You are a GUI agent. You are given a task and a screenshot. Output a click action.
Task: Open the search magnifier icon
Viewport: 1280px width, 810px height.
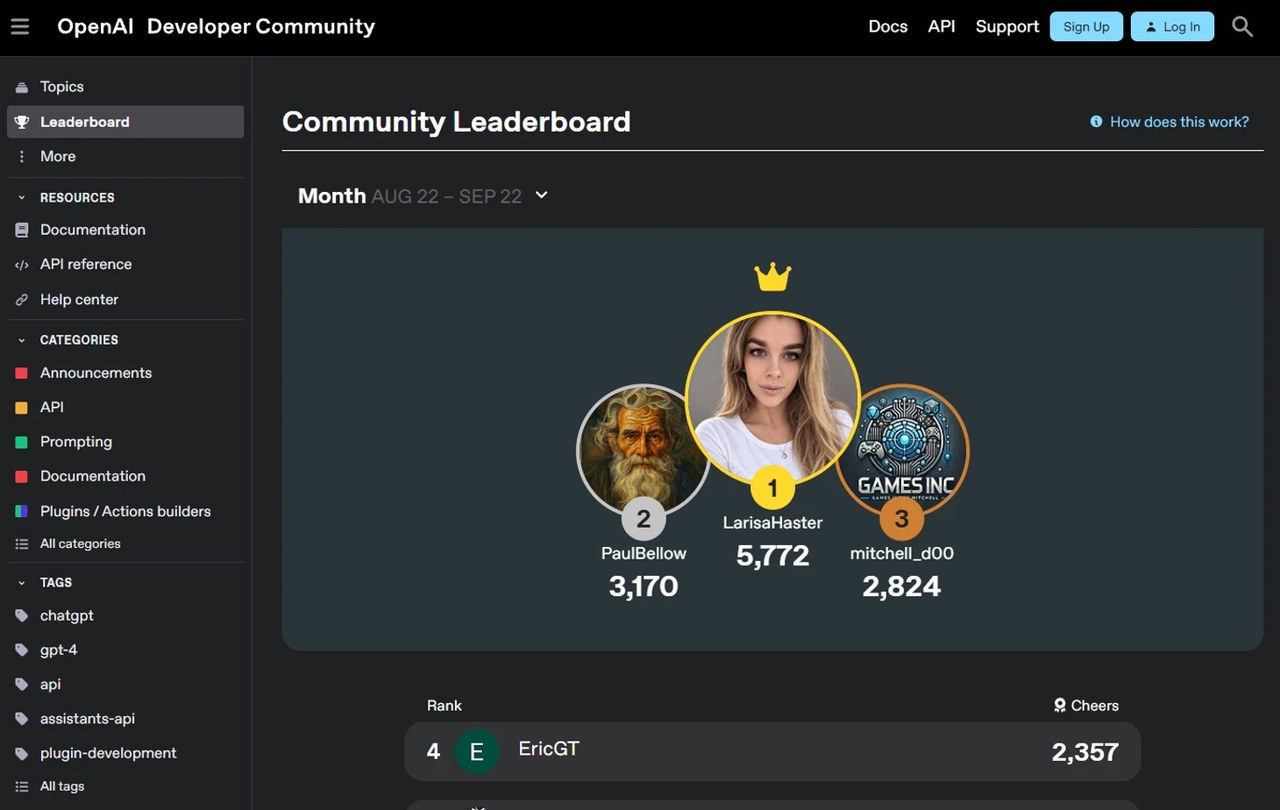pos(1242,27)
